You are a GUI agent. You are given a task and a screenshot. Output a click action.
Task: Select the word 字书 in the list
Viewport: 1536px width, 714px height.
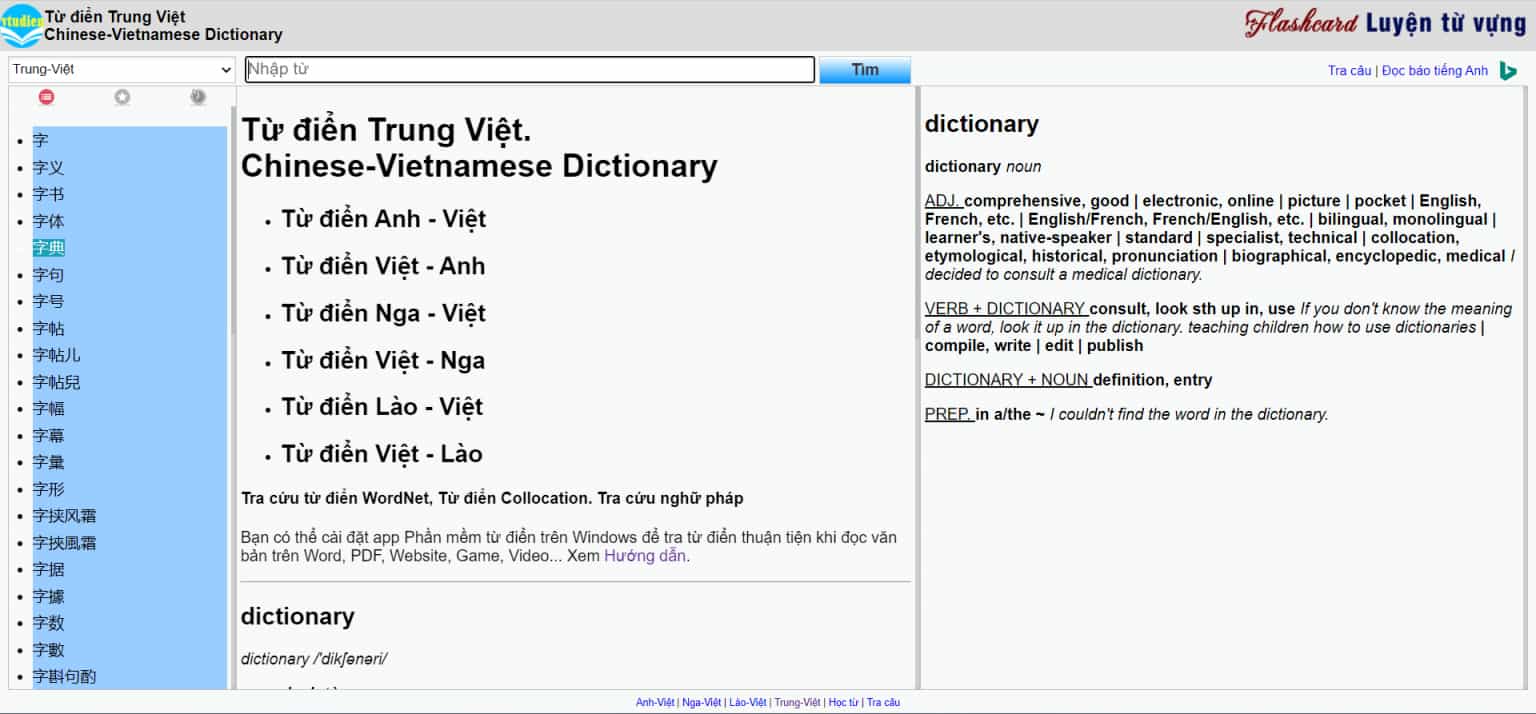click(x=48, y=194)
